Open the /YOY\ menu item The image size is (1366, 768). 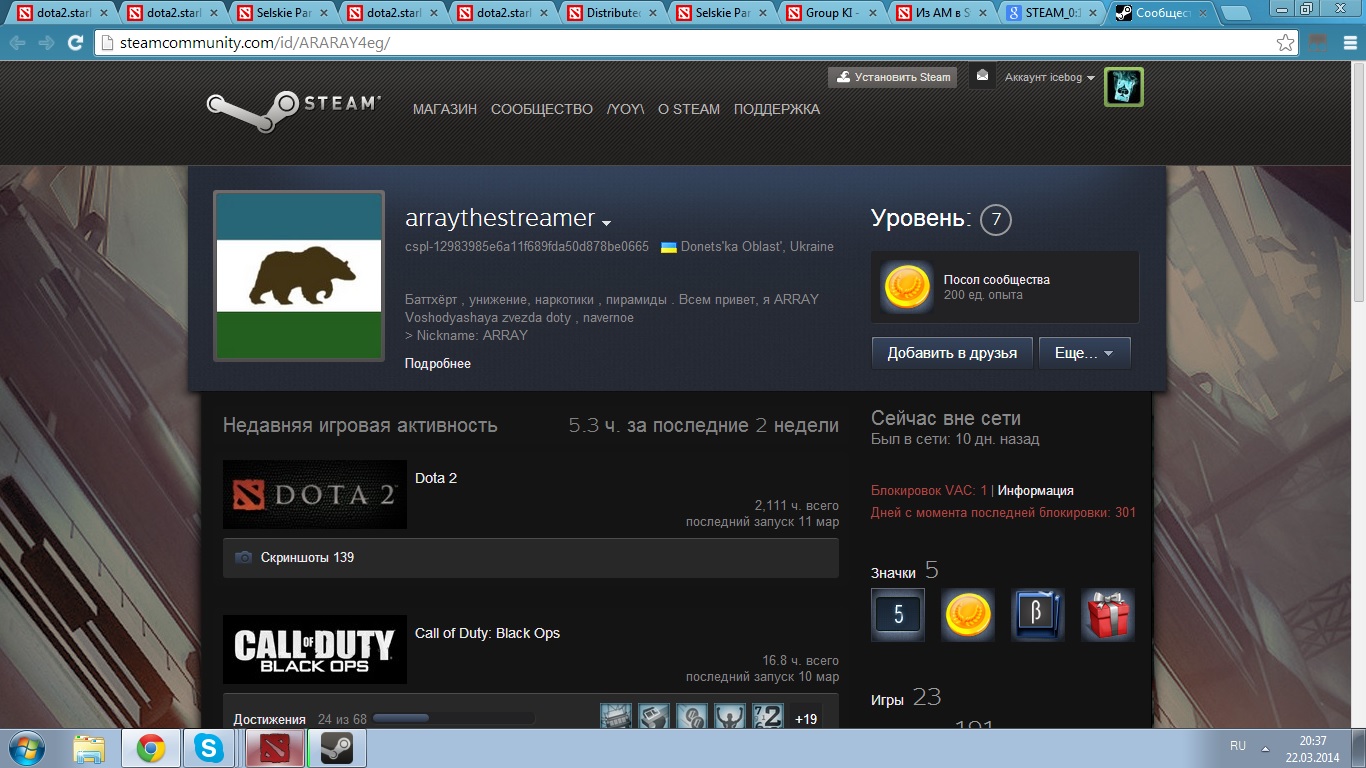[625, 109]
